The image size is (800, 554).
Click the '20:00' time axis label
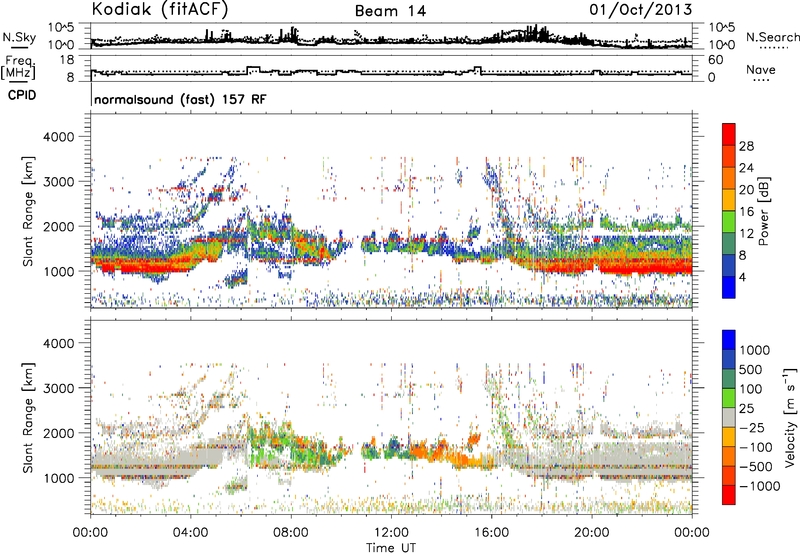[591, 533]
